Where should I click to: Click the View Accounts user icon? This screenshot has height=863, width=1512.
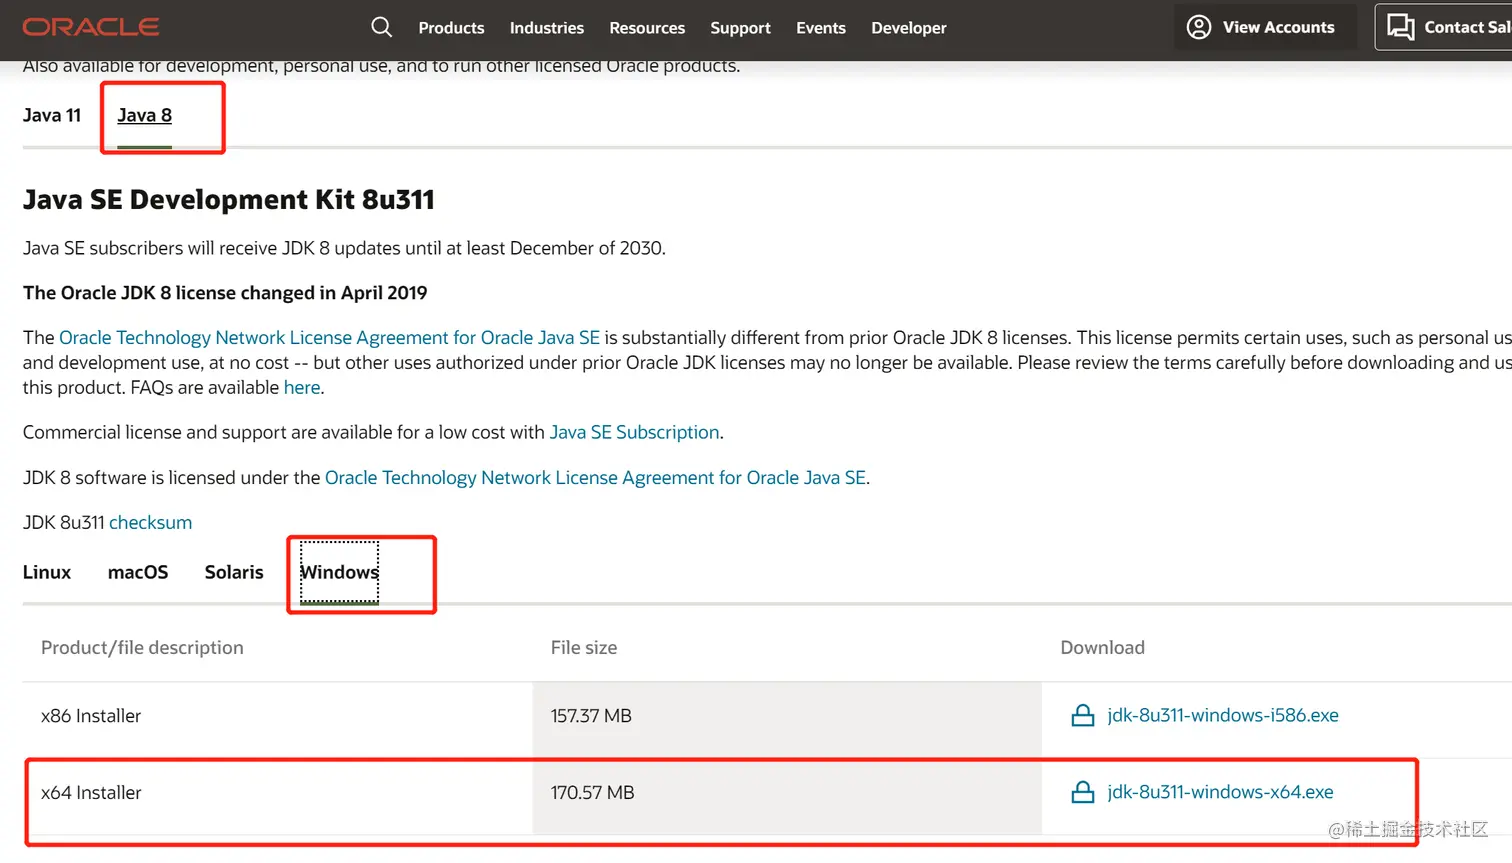click(x=1199, y=27)
